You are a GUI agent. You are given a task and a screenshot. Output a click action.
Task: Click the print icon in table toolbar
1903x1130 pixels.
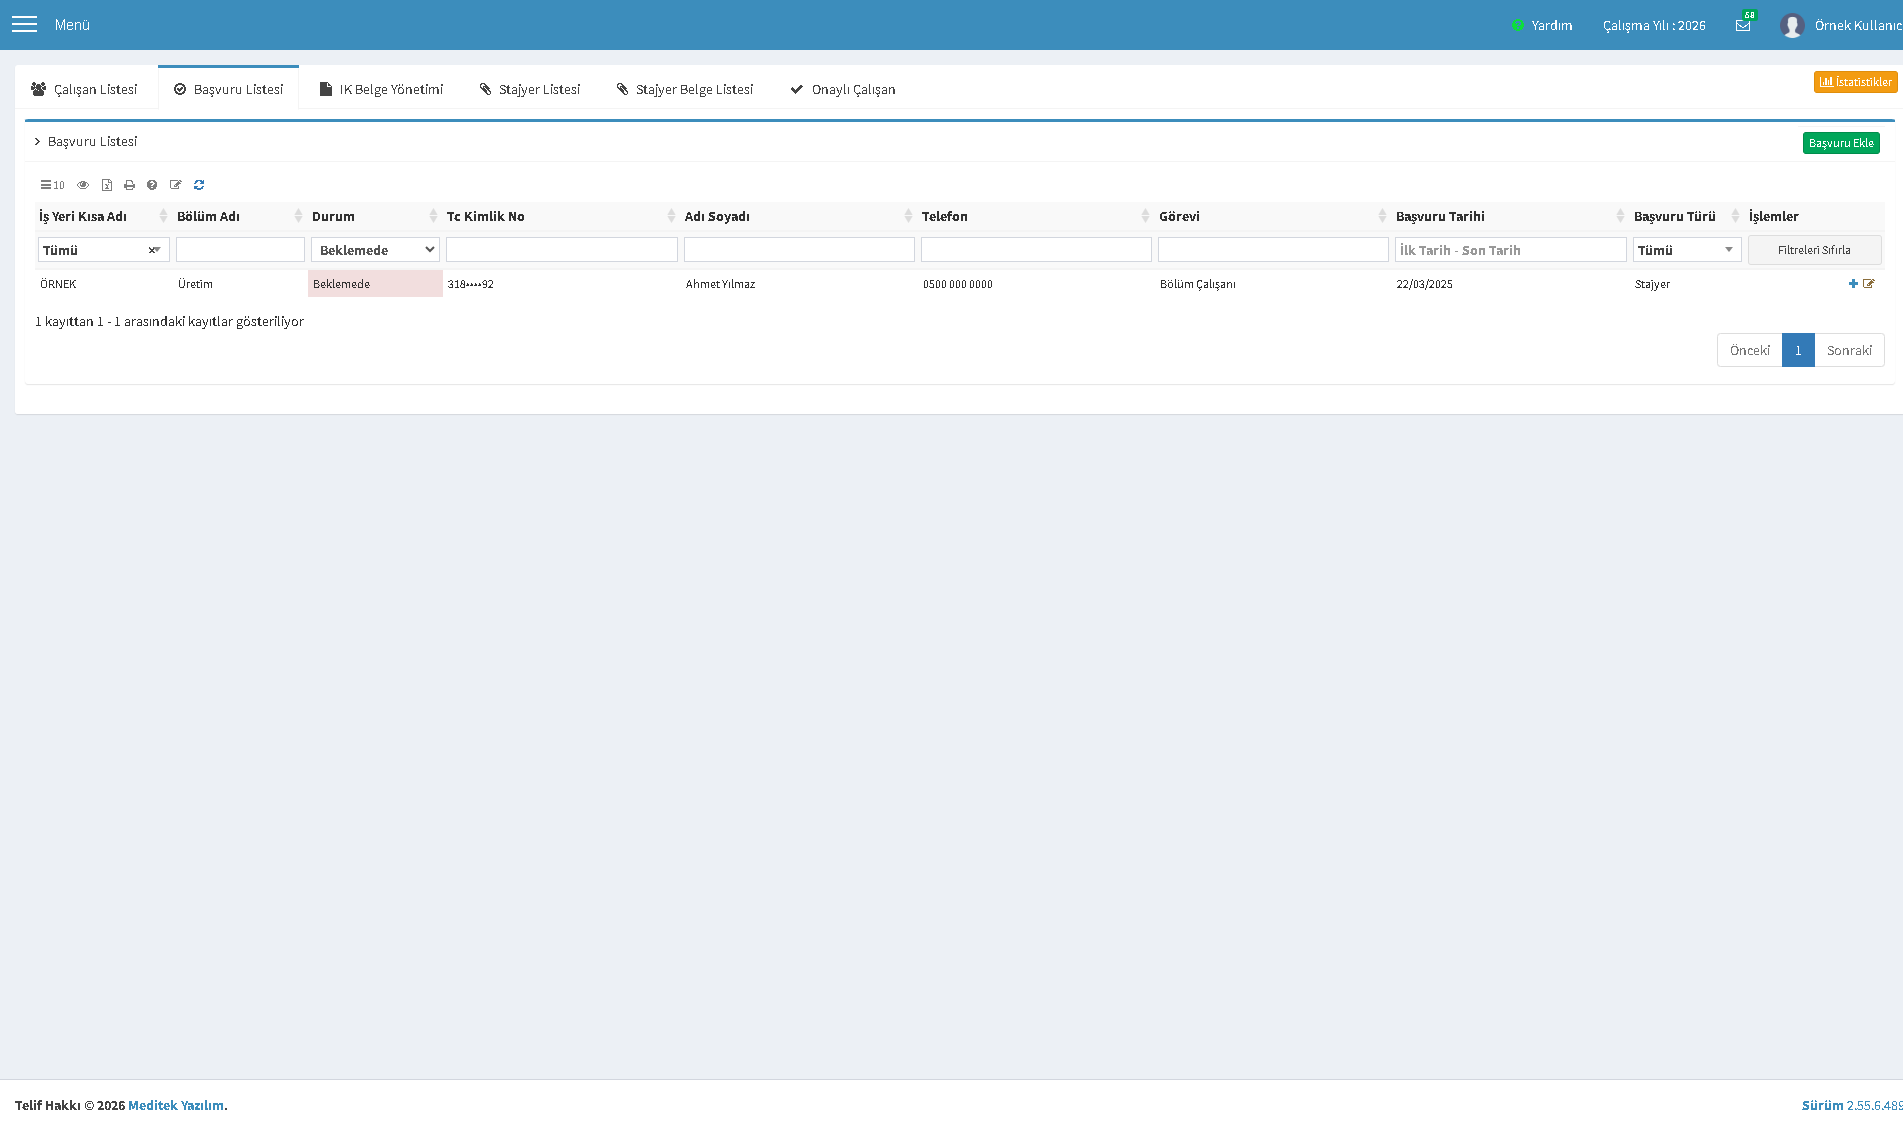[x=129, y=185]
